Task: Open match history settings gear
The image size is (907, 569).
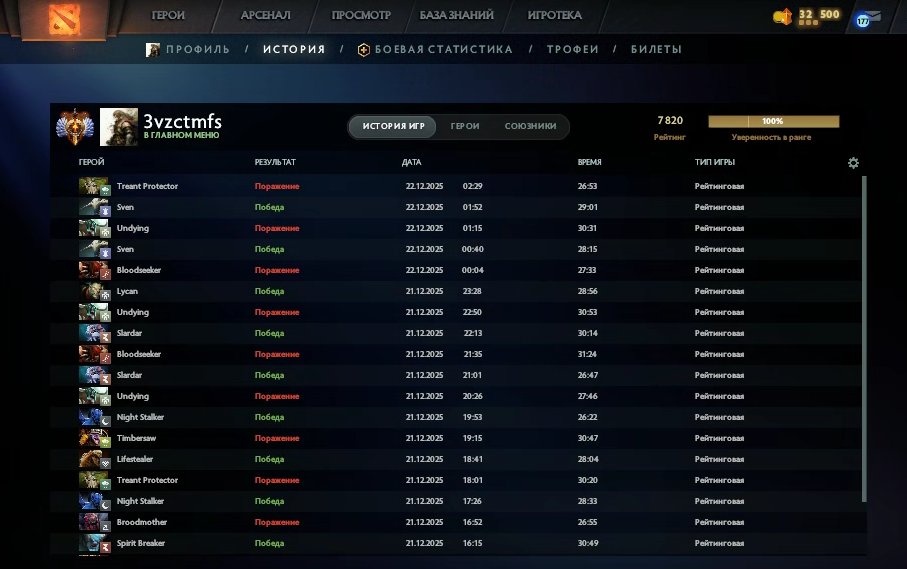Action: pos(853,163)
